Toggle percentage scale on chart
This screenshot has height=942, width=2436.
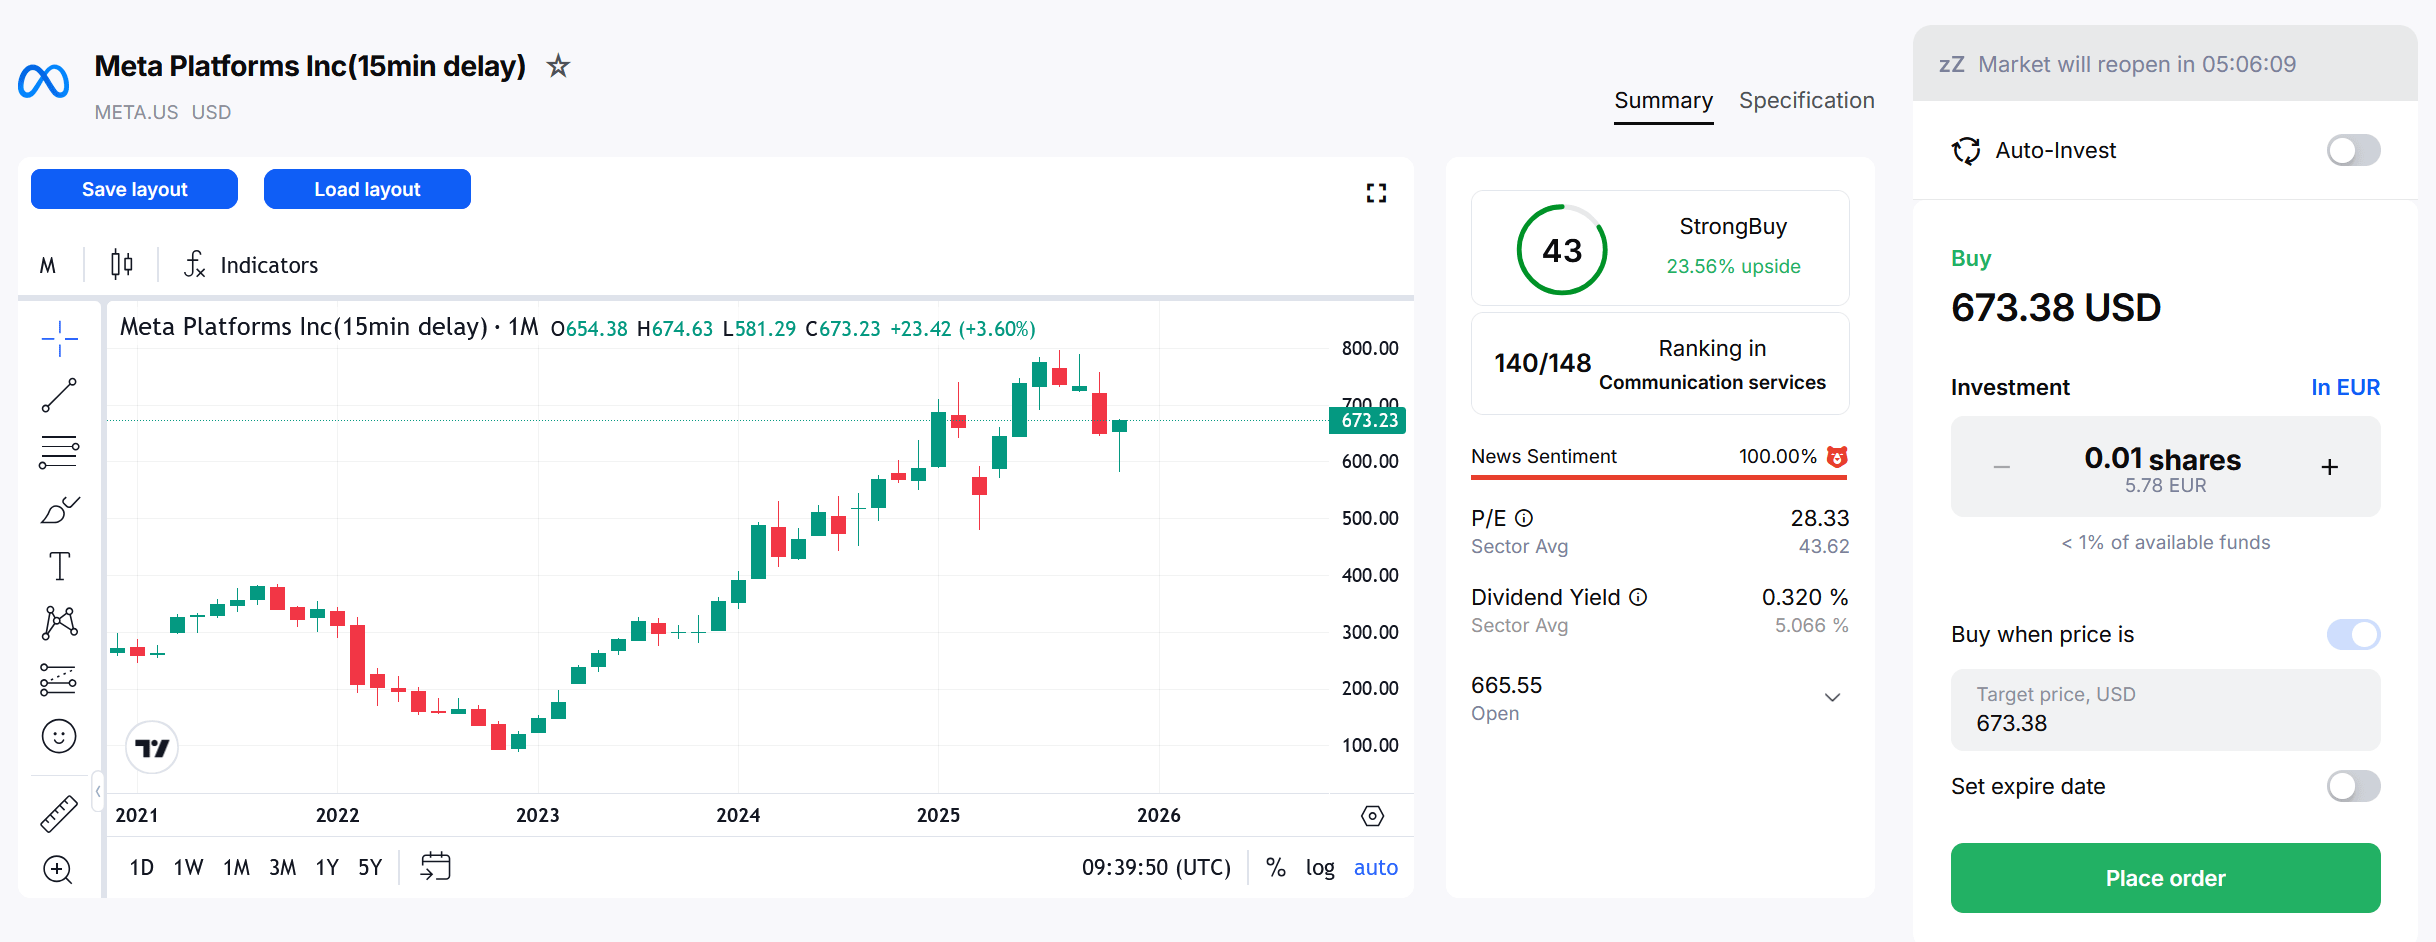tap(1276, 867)
